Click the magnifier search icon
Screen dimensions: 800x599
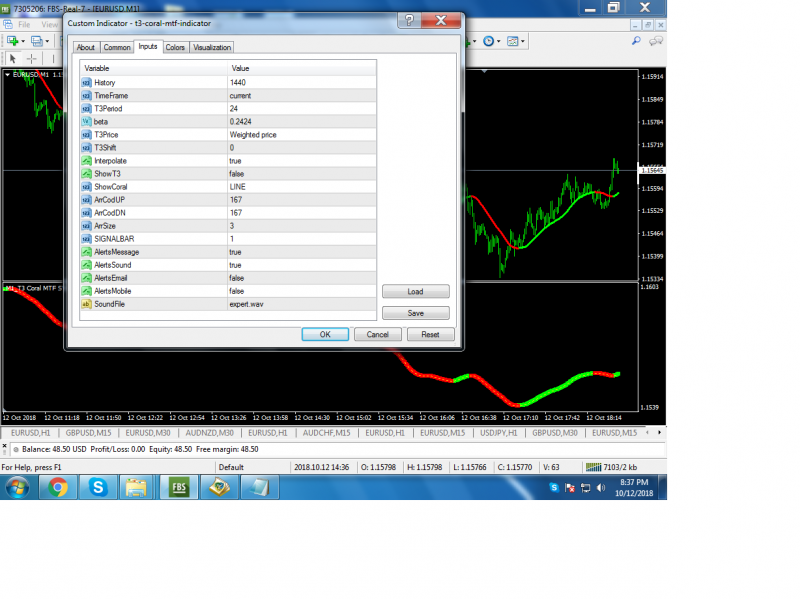[x=636, y=41]
